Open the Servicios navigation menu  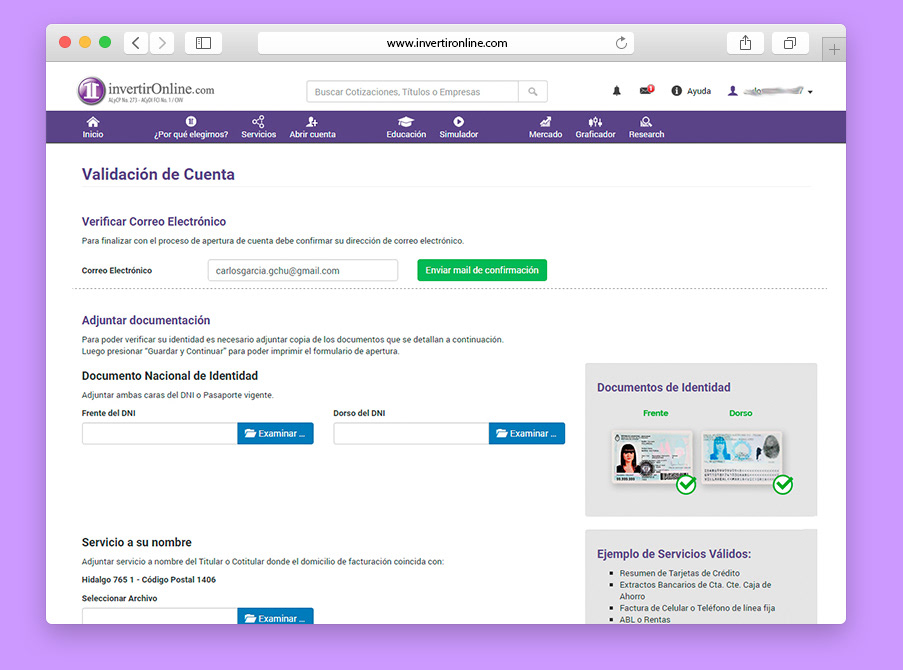click(258, 127)
